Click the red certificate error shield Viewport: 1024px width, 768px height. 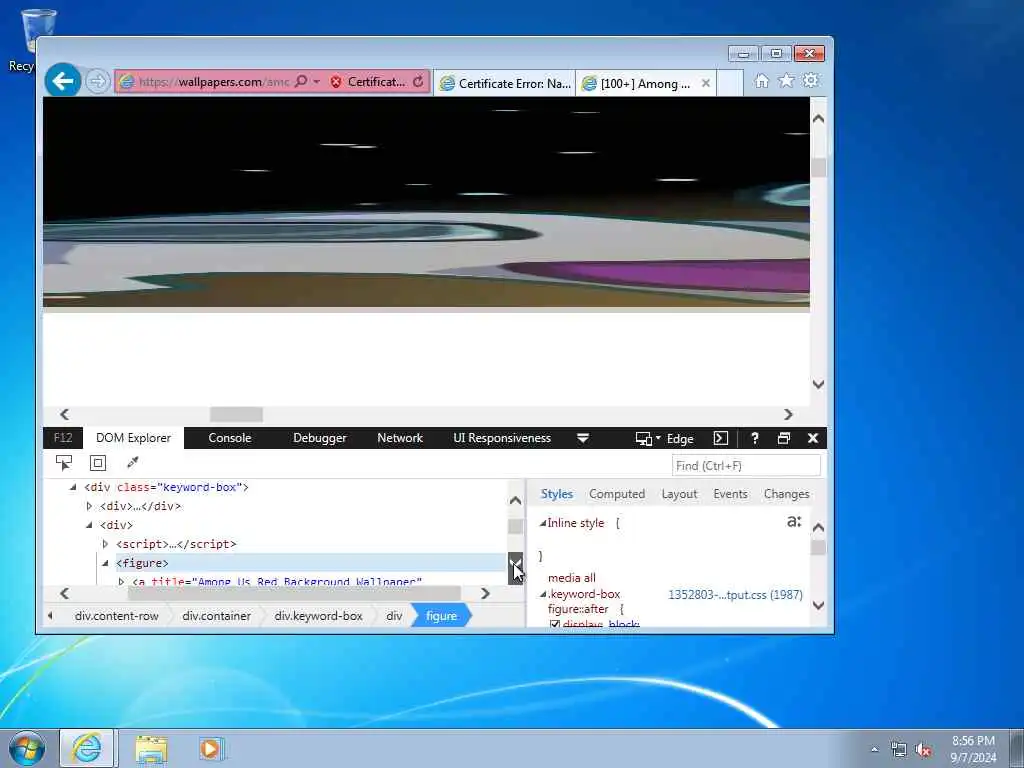(336, 82)
